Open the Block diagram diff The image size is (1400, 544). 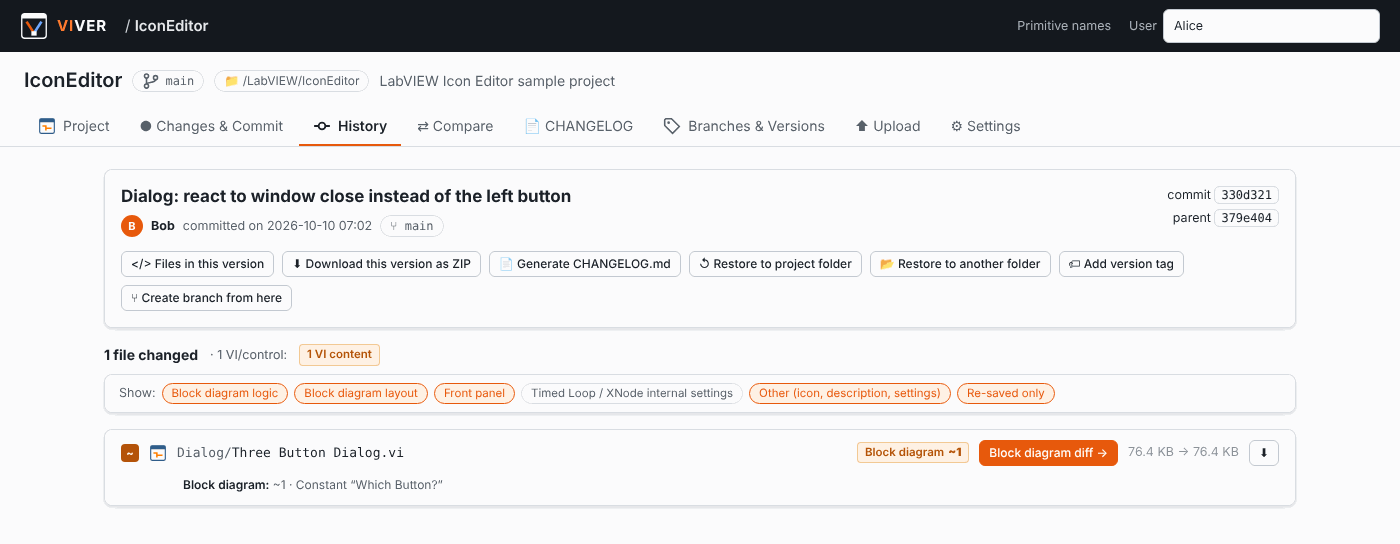coord(1048,453)
